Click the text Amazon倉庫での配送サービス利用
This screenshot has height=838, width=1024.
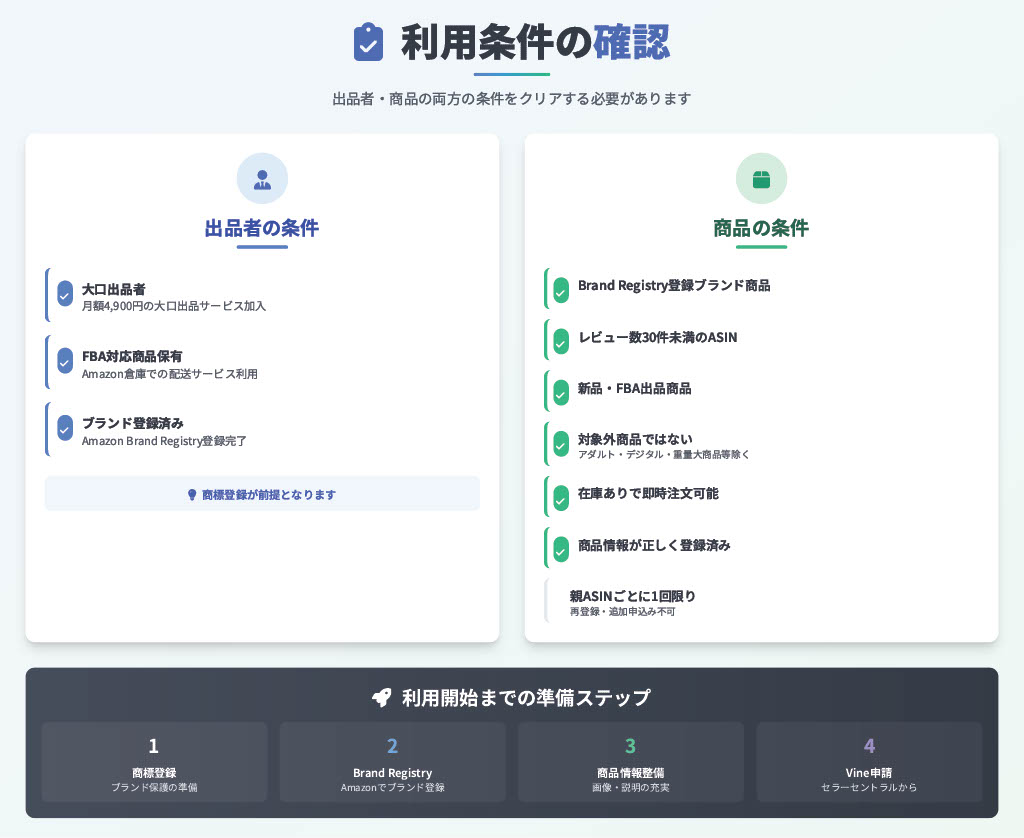(x=170, y=374)
